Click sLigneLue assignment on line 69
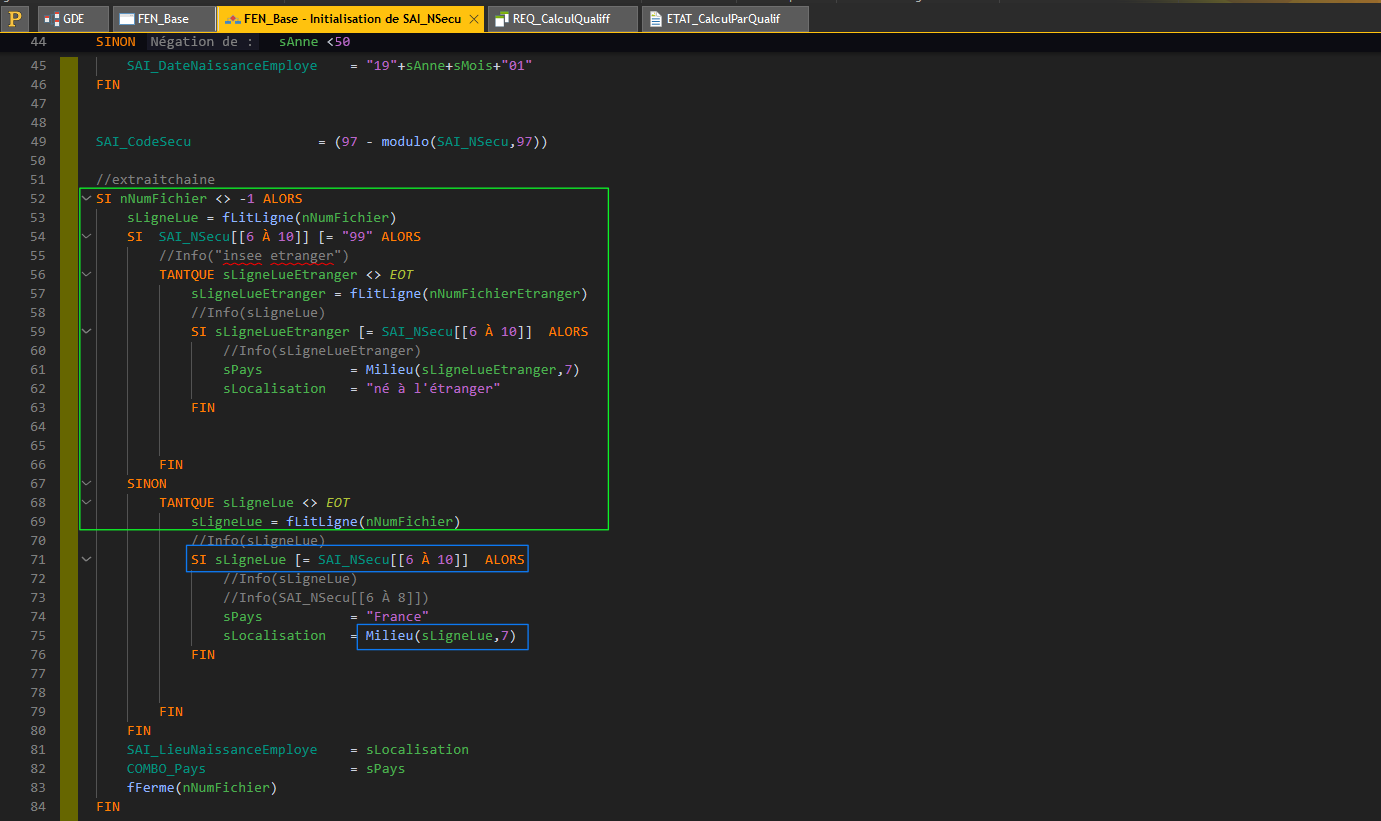The height and width of the screenshot is (821, 1381). click(226, 522)
